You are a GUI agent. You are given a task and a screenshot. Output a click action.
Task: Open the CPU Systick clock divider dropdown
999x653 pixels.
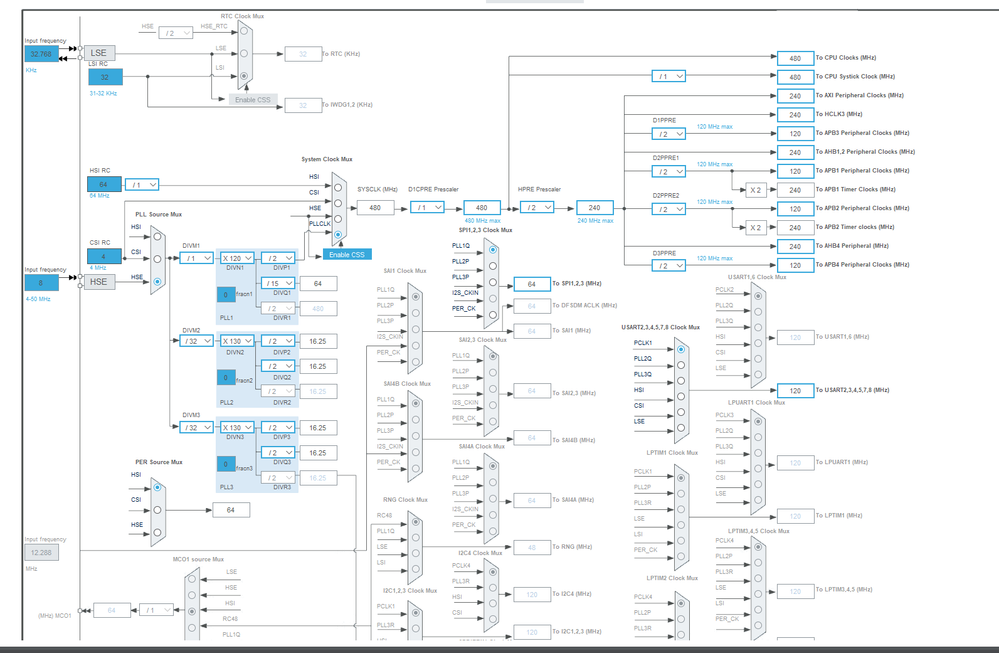pyautogui.click(x=669, y=76)
